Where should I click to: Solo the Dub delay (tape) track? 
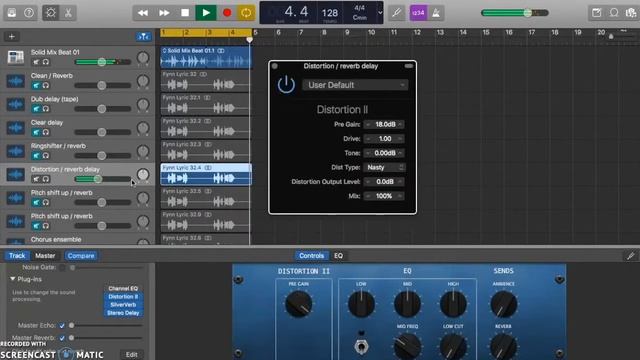46,109
